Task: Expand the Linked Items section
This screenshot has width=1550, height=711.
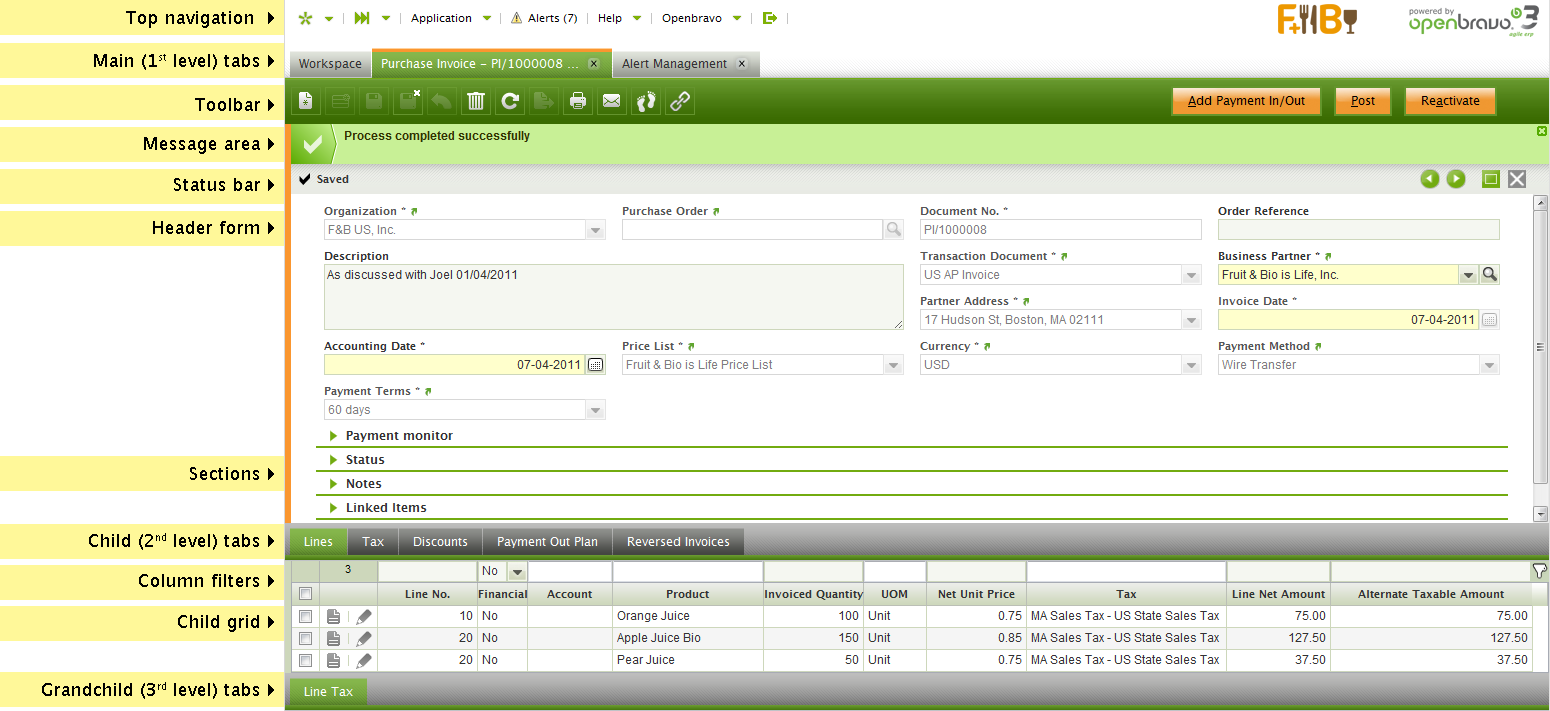Action: [386, 508]
